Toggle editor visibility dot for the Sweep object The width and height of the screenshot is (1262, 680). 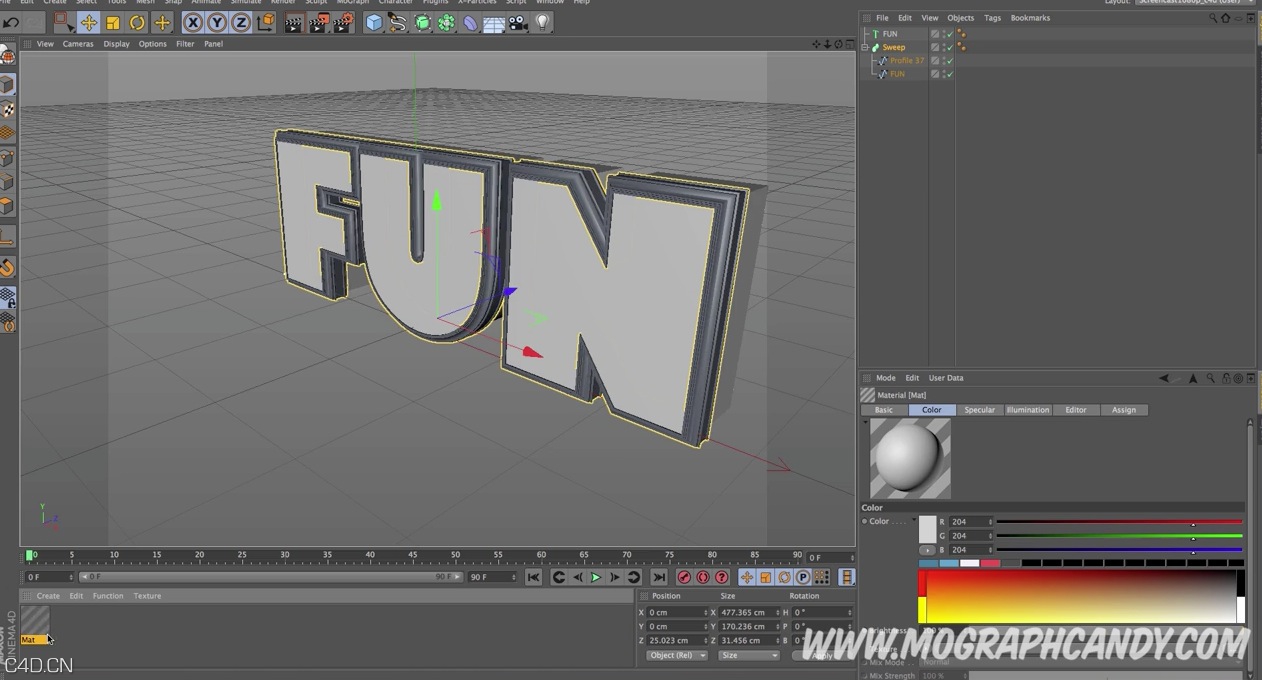click(x=946, y=45)
